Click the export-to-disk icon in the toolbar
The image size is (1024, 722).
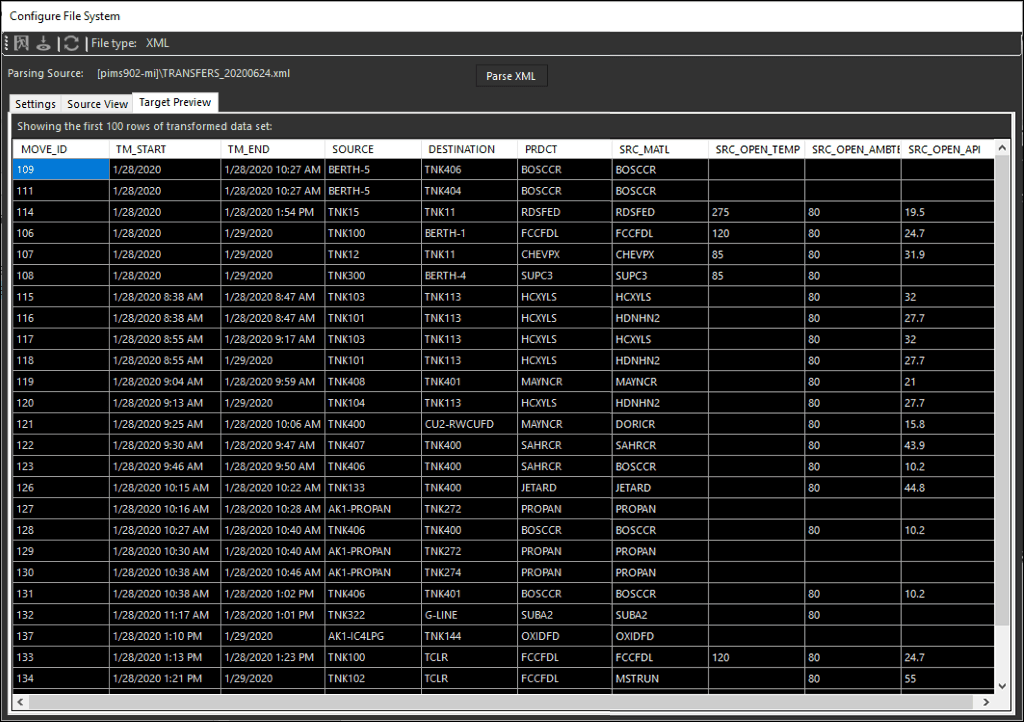[x=43, y=43]
